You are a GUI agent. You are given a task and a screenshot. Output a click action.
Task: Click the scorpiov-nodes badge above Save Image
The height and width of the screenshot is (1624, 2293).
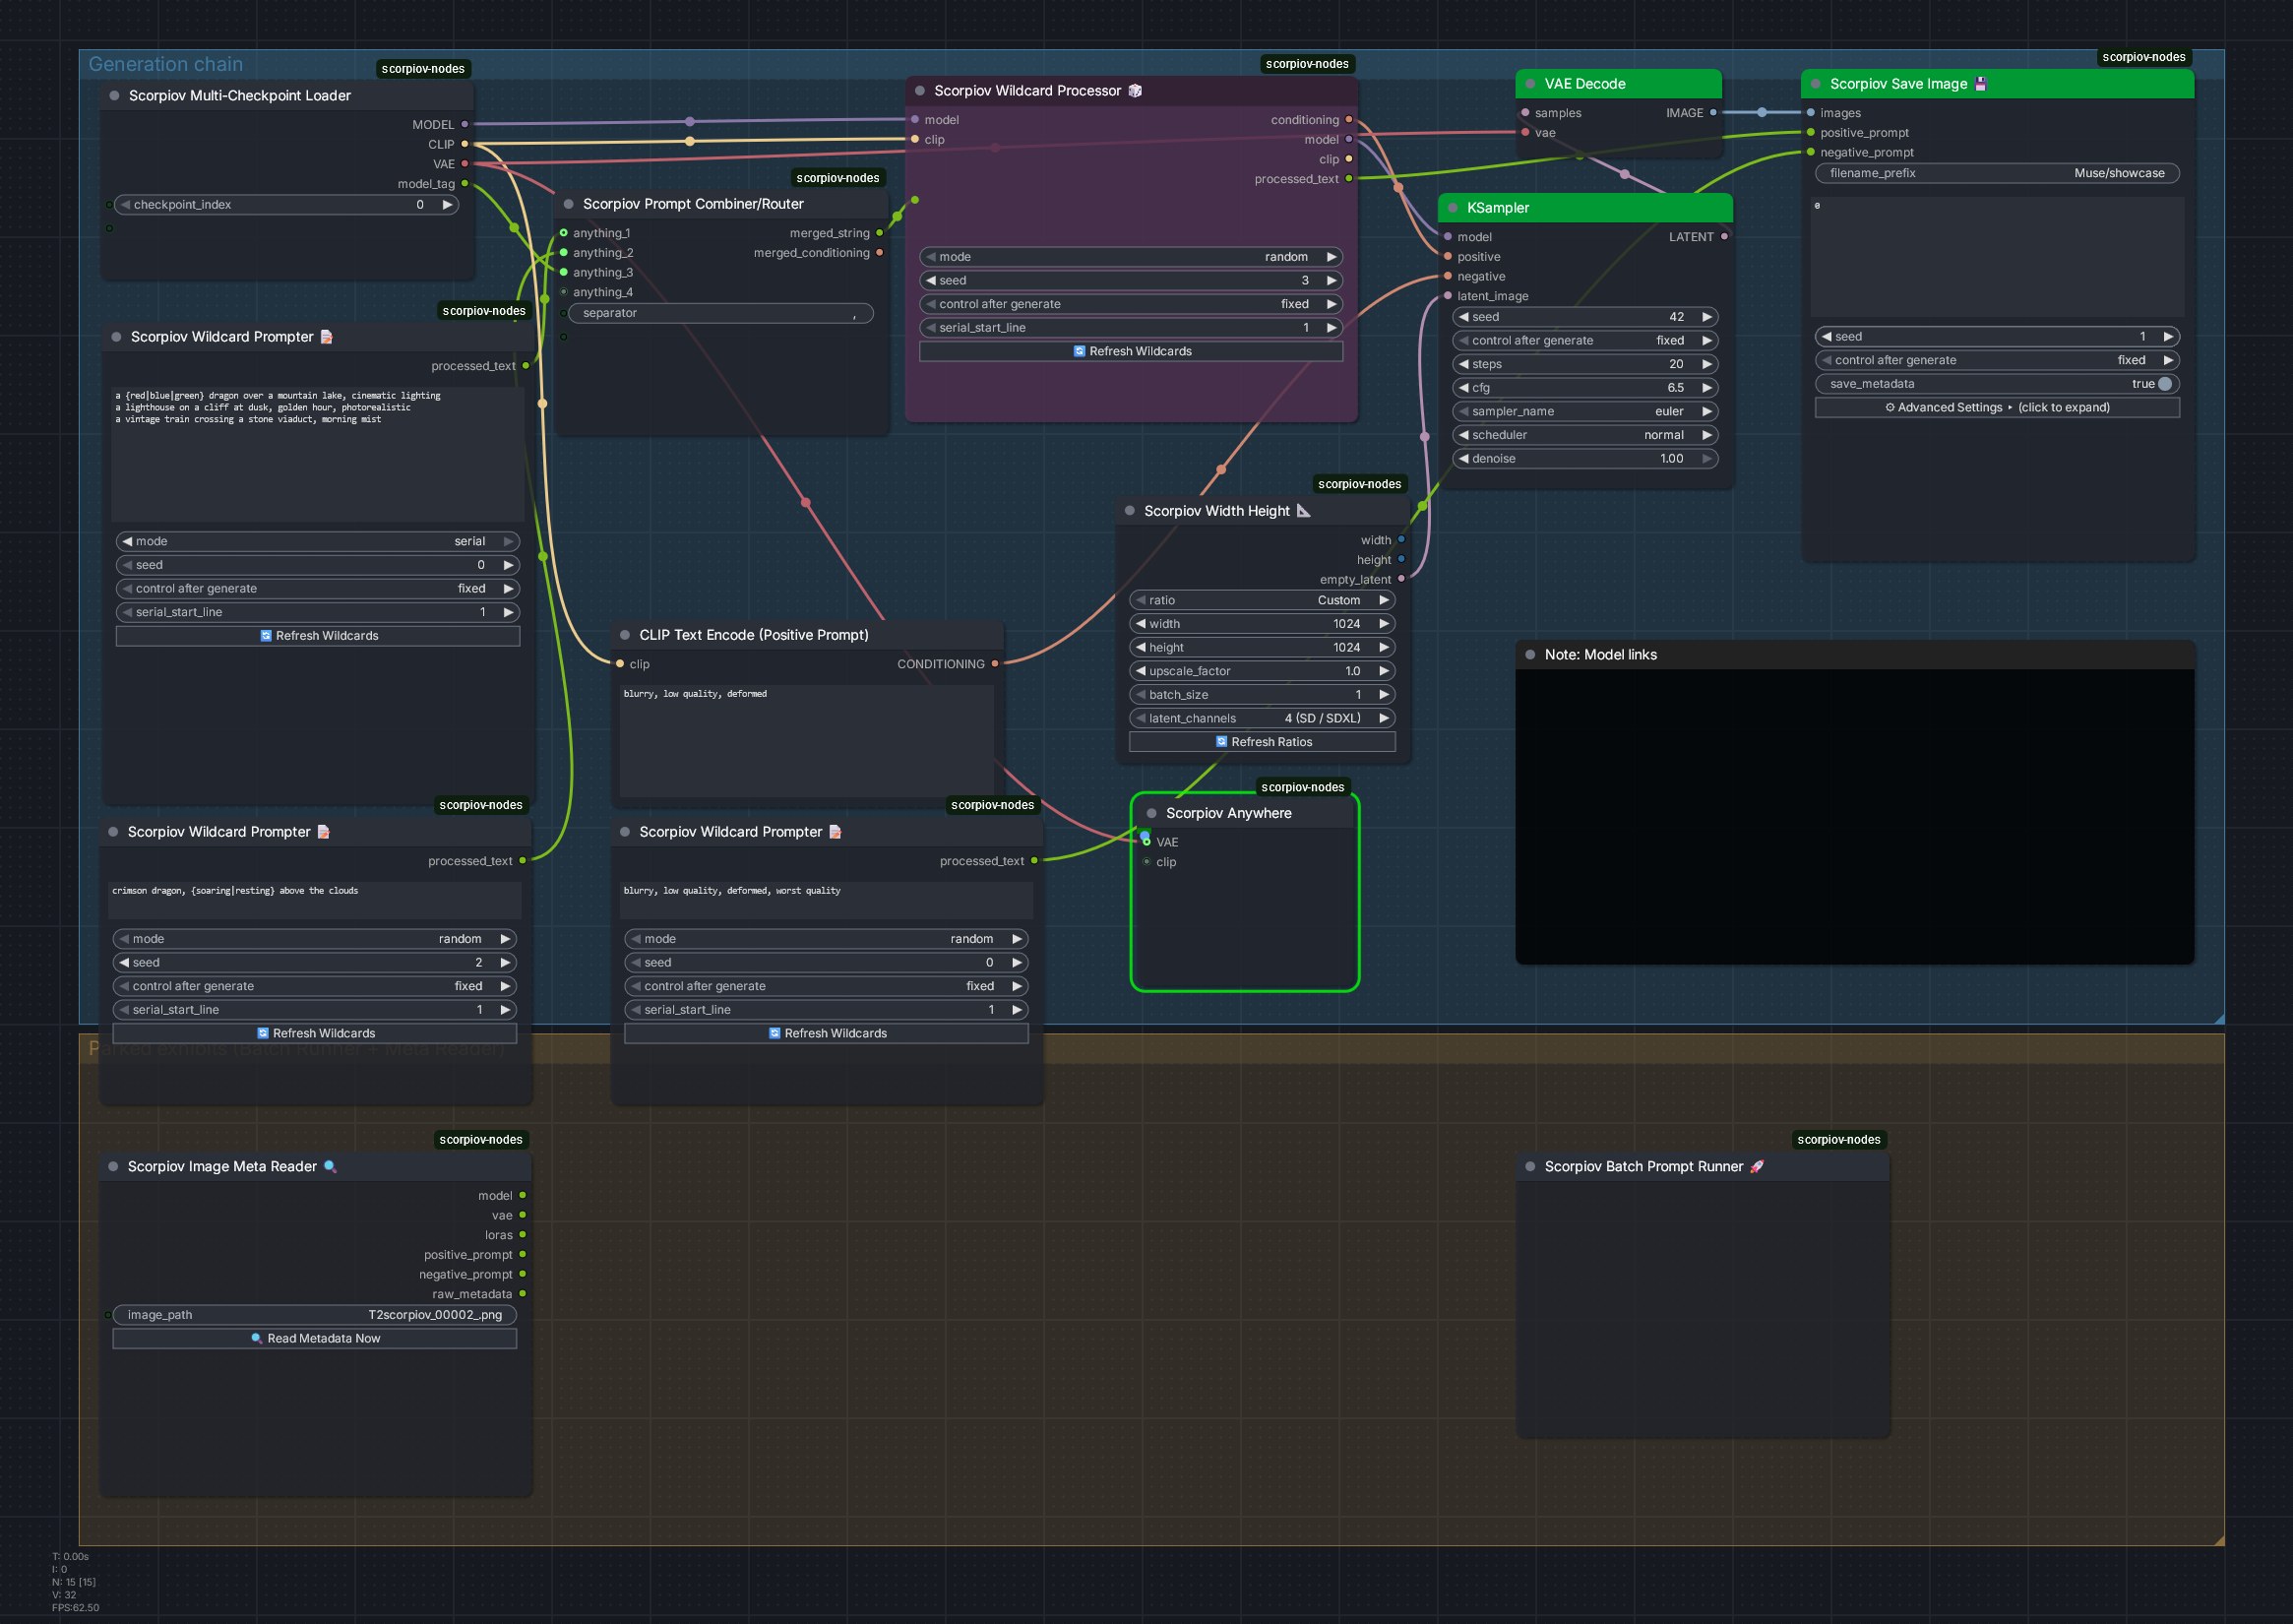tap(2143, 57)
